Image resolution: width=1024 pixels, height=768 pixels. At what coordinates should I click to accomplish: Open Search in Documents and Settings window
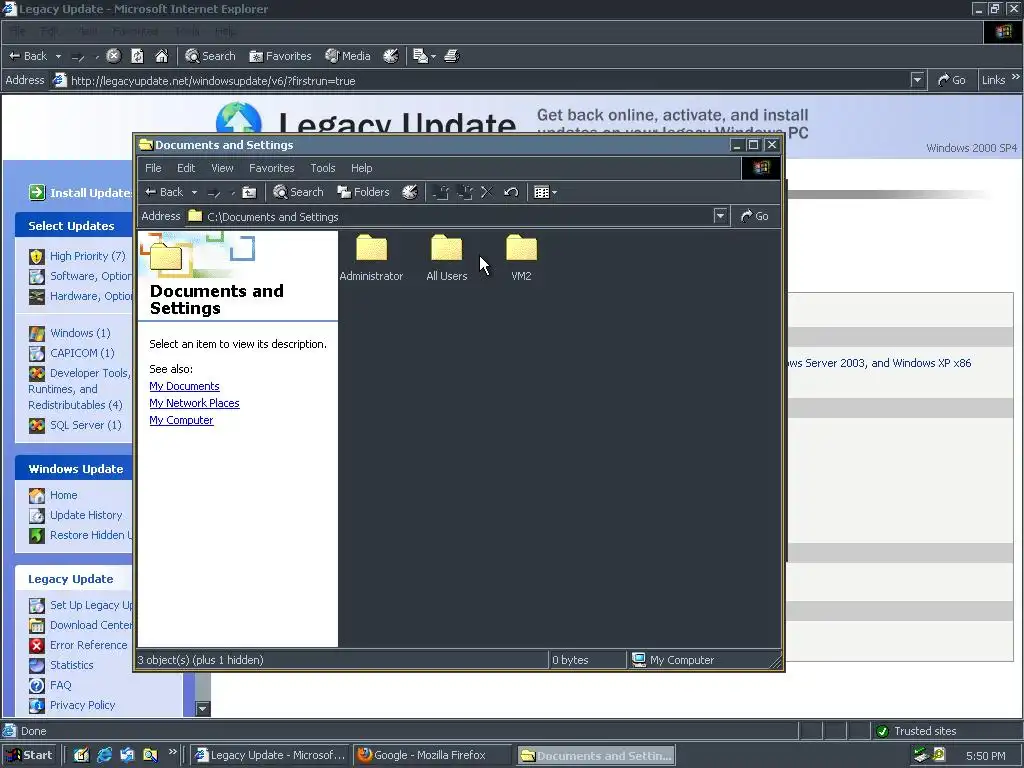point(298,192)
